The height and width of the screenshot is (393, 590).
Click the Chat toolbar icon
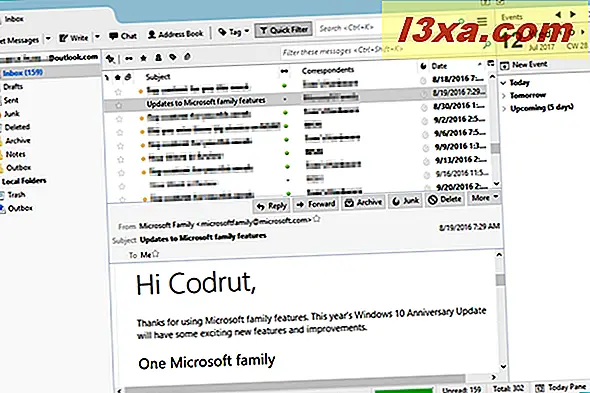113,36
